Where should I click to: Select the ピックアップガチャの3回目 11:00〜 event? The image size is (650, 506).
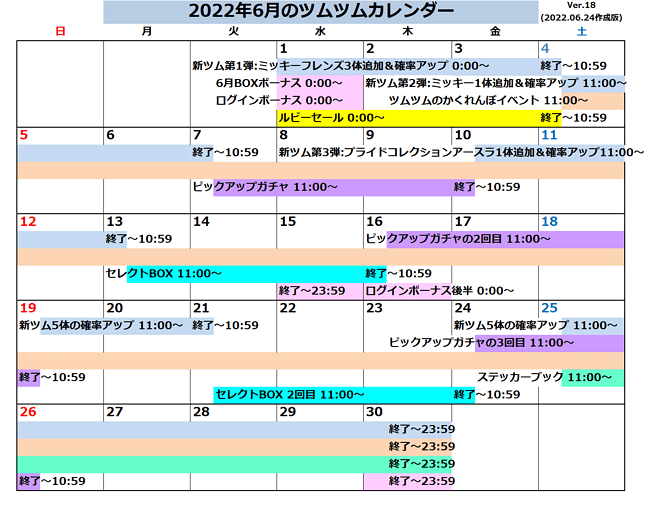[x=482, y=342]
